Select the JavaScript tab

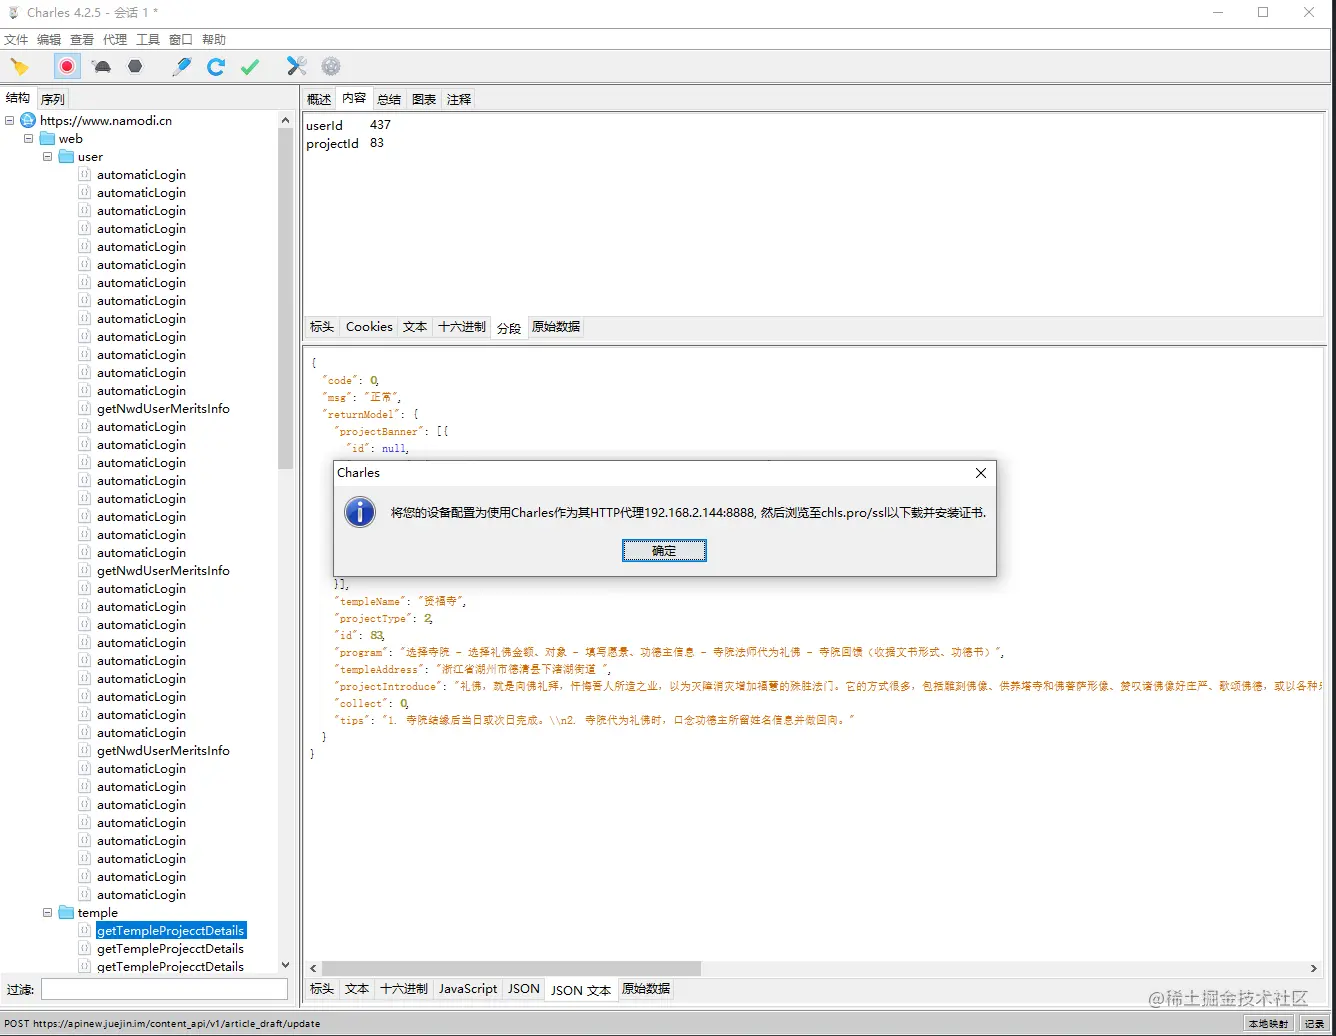point(468,989)
